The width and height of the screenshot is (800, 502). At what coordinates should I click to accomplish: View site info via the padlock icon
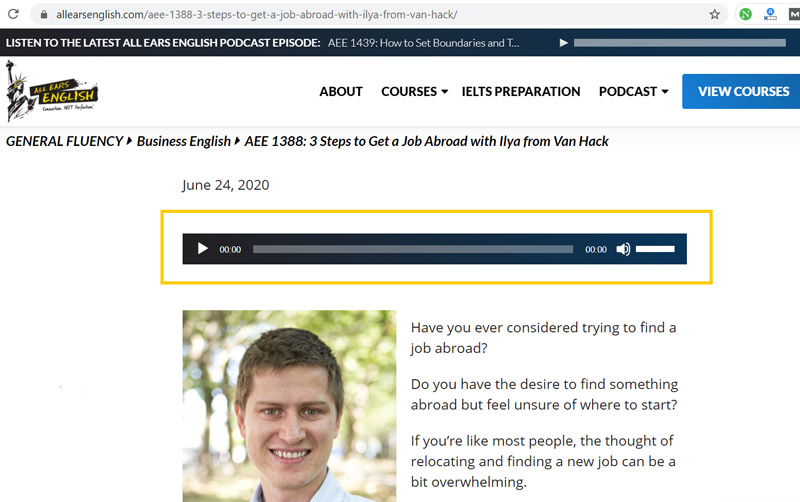pyautogui.click(x=42, y=15)
